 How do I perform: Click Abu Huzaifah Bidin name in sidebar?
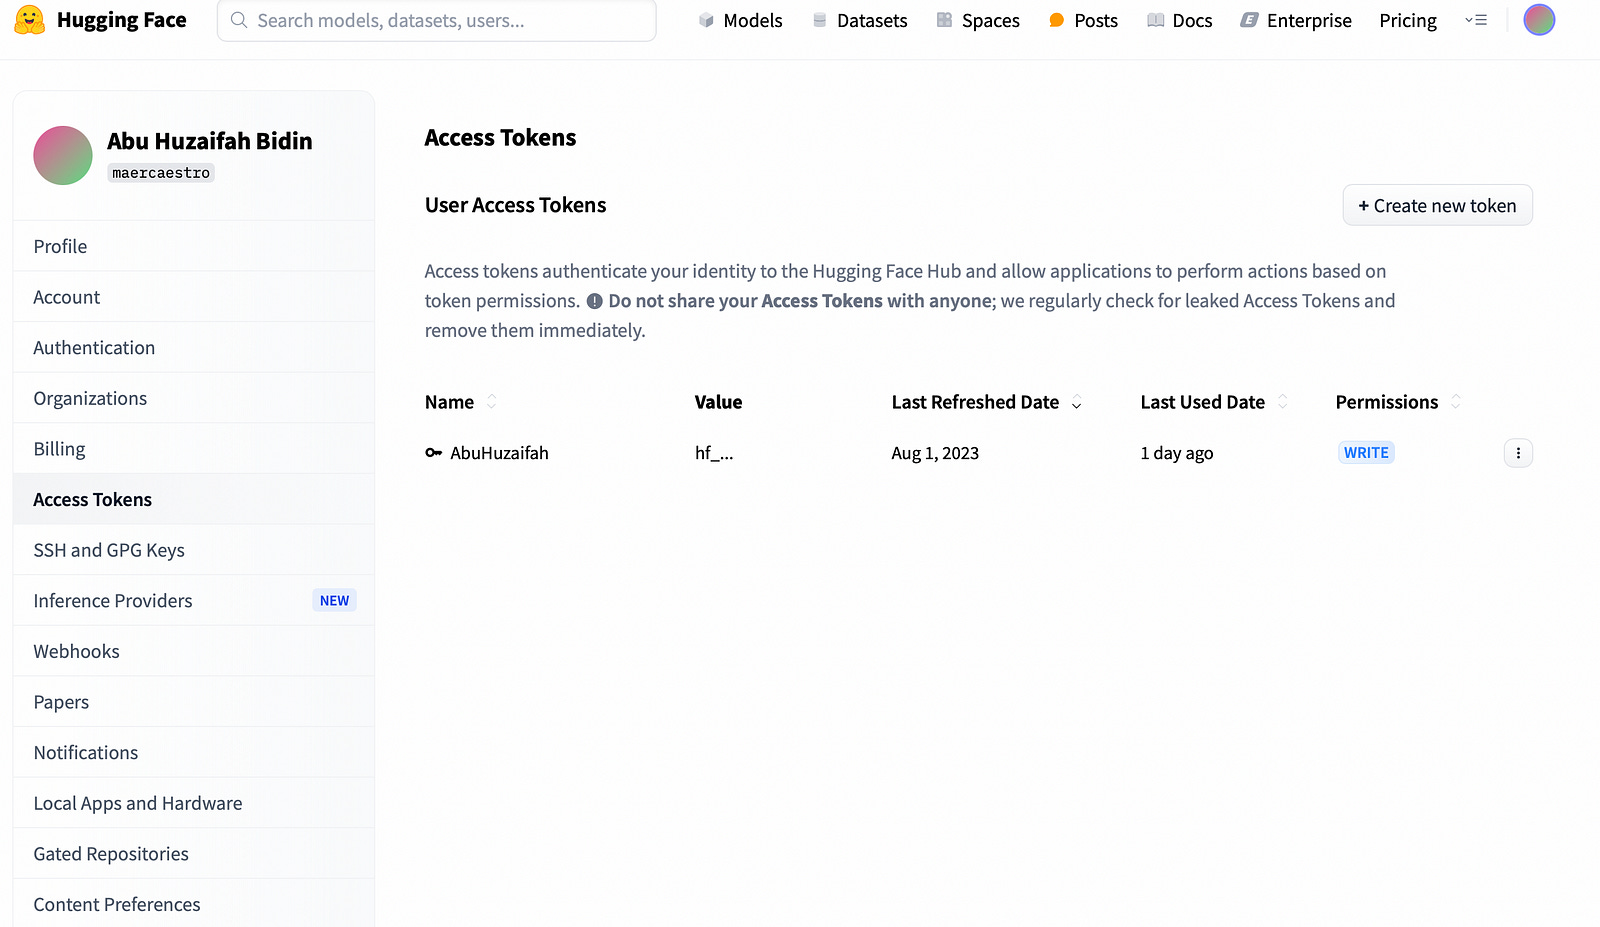point(210,141)
